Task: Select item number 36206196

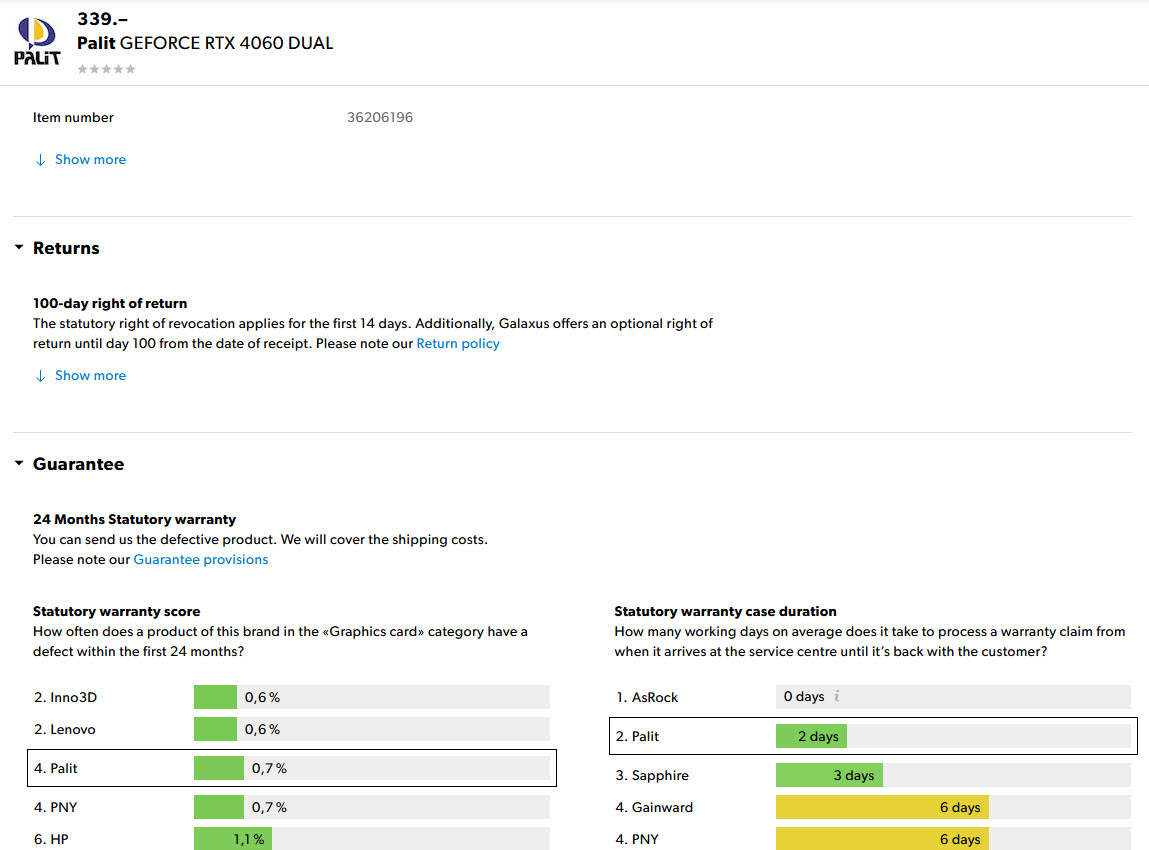Action: point(380,117)
